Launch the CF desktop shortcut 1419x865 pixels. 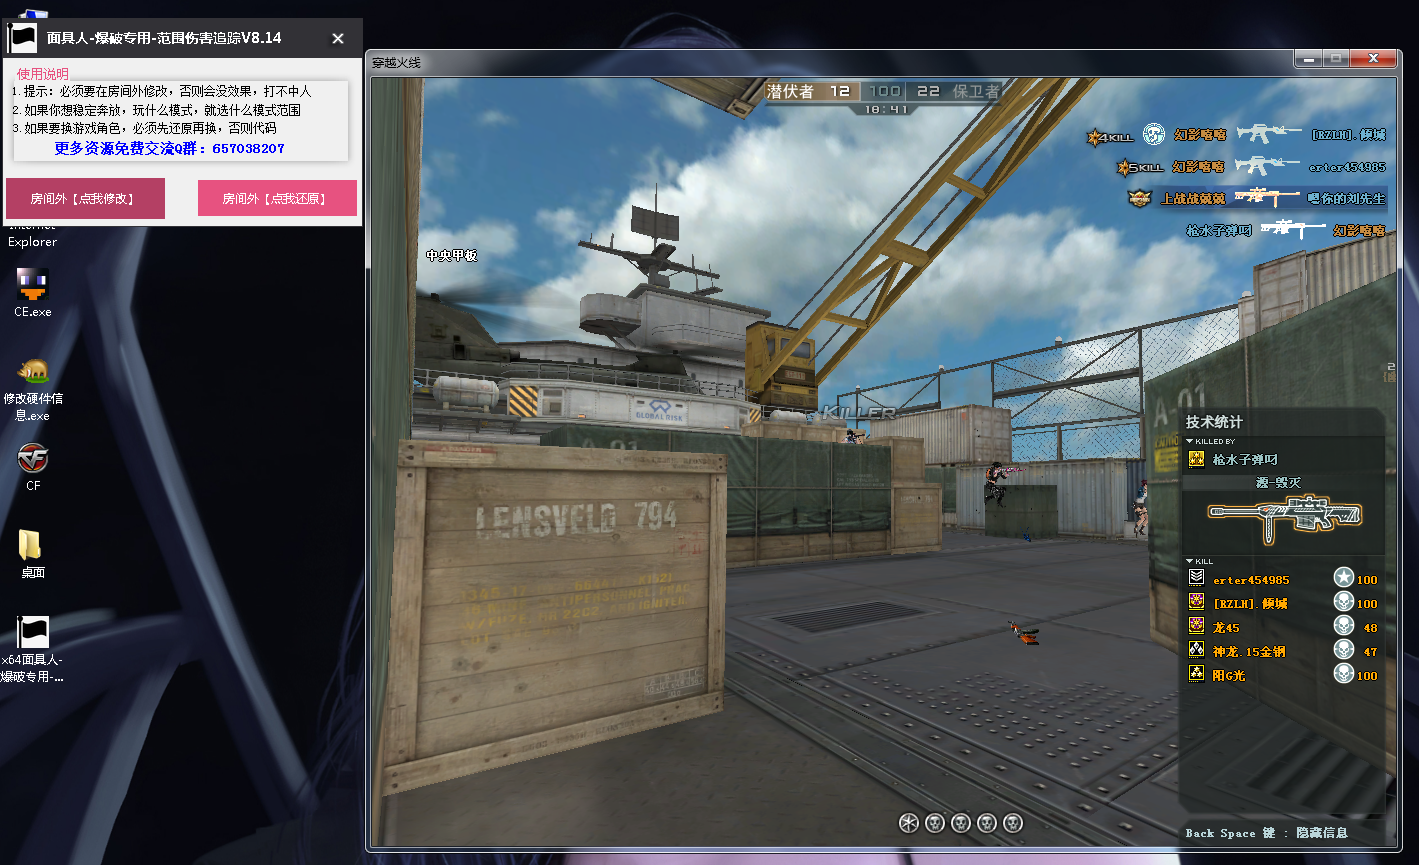[x=33, y=459]
